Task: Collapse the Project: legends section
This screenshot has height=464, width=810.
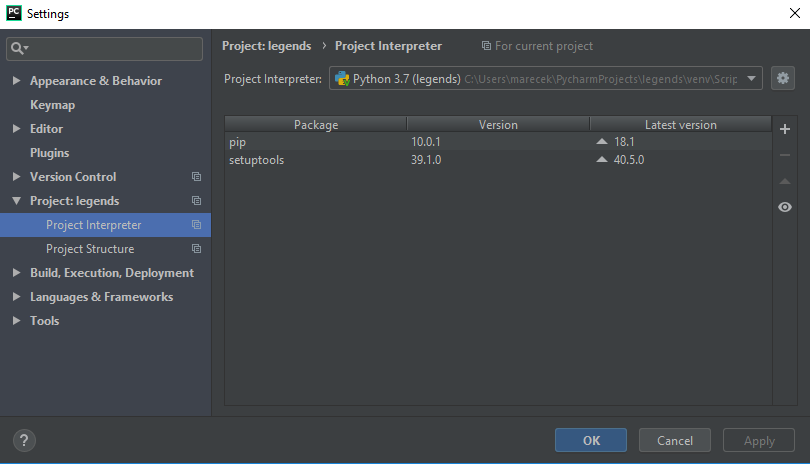Action: 17,201
